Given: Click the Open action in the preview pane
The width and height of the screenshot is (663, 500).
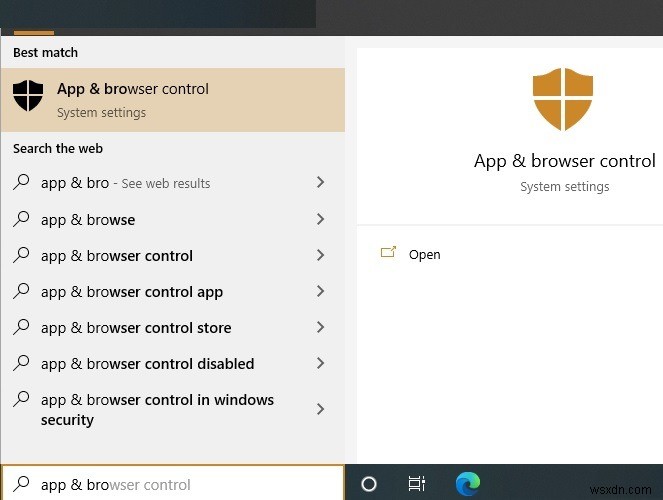Looking at the screenshot, I should 424,254.
